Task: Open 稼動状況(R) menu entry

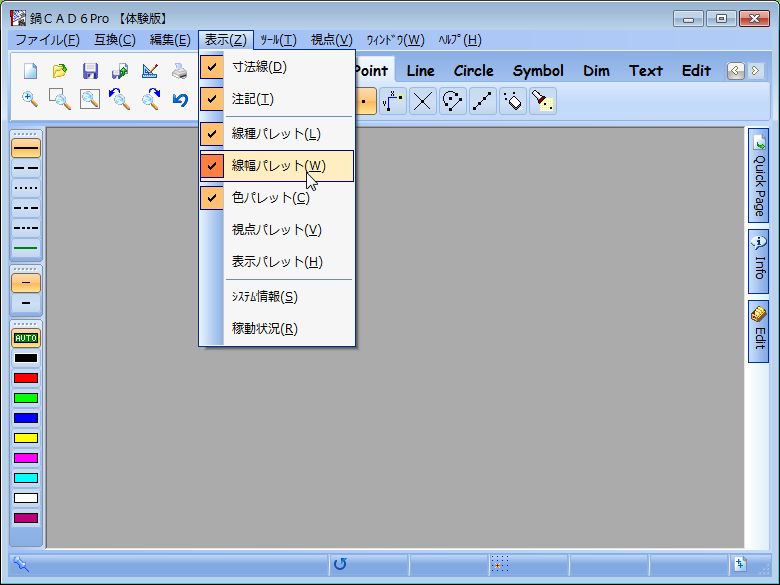Action: pos(277,329)
